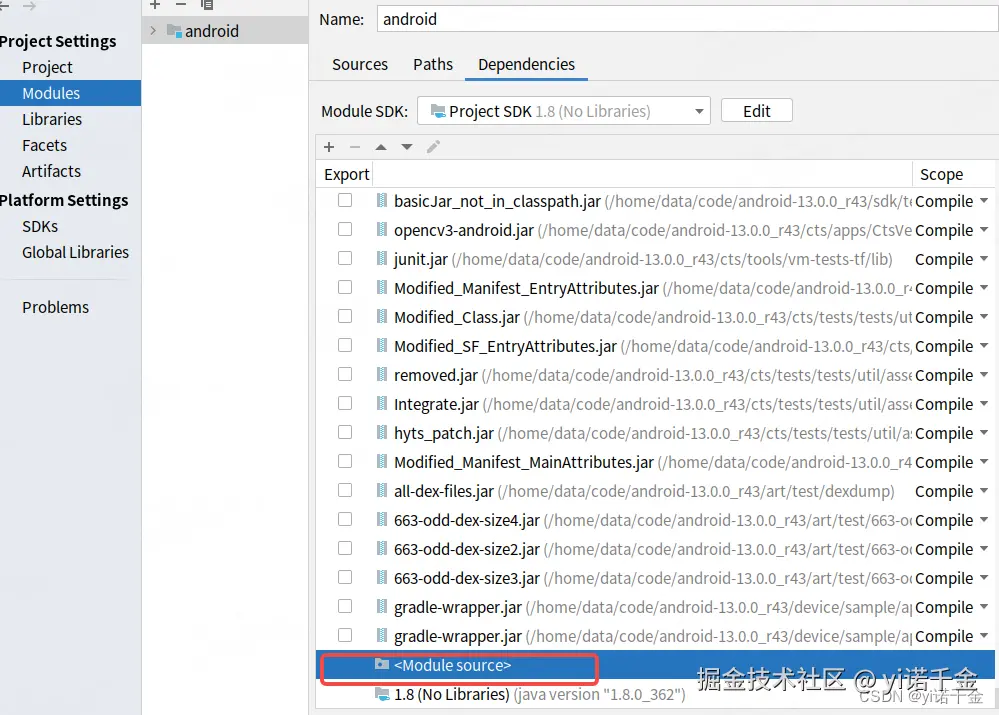This screenshot has width=999, height=715.
Task: Click jar icon for removed.jar
Action: tap(382, 375)
